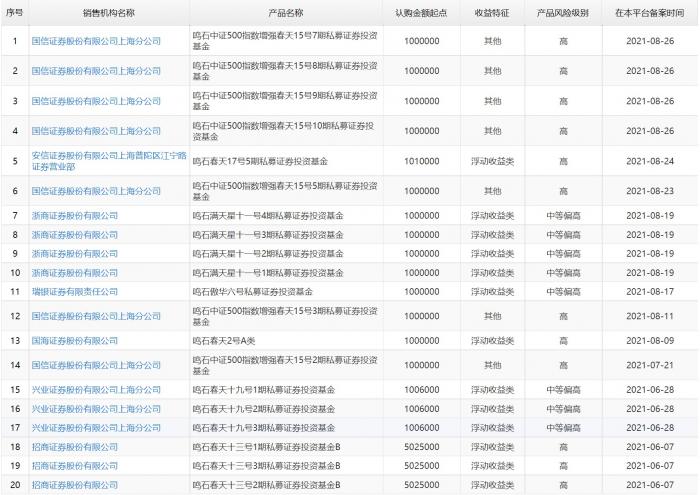Select product 鸣石春天十三号2期私募证券投资基金B
The height and width of the screenshot is (495, 700).
[x=267, y=485]
